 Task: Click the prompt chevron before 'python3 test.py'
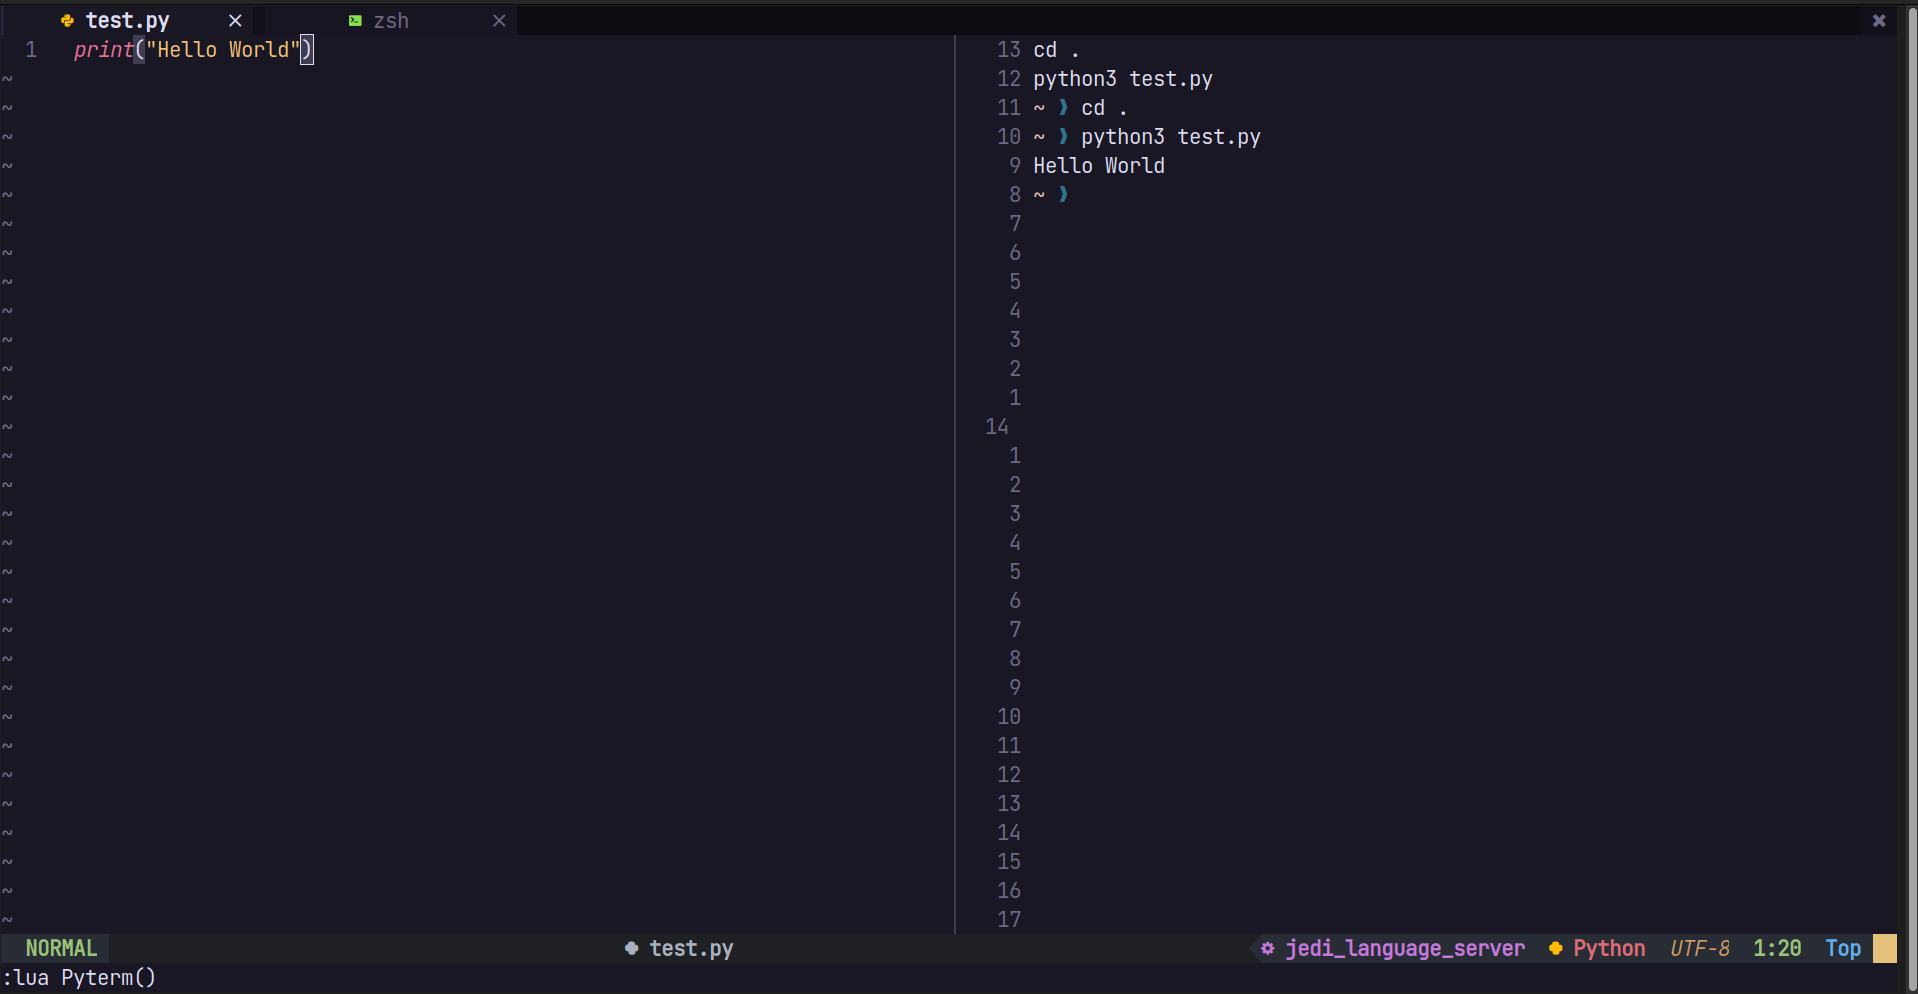tap(1063, 137)
